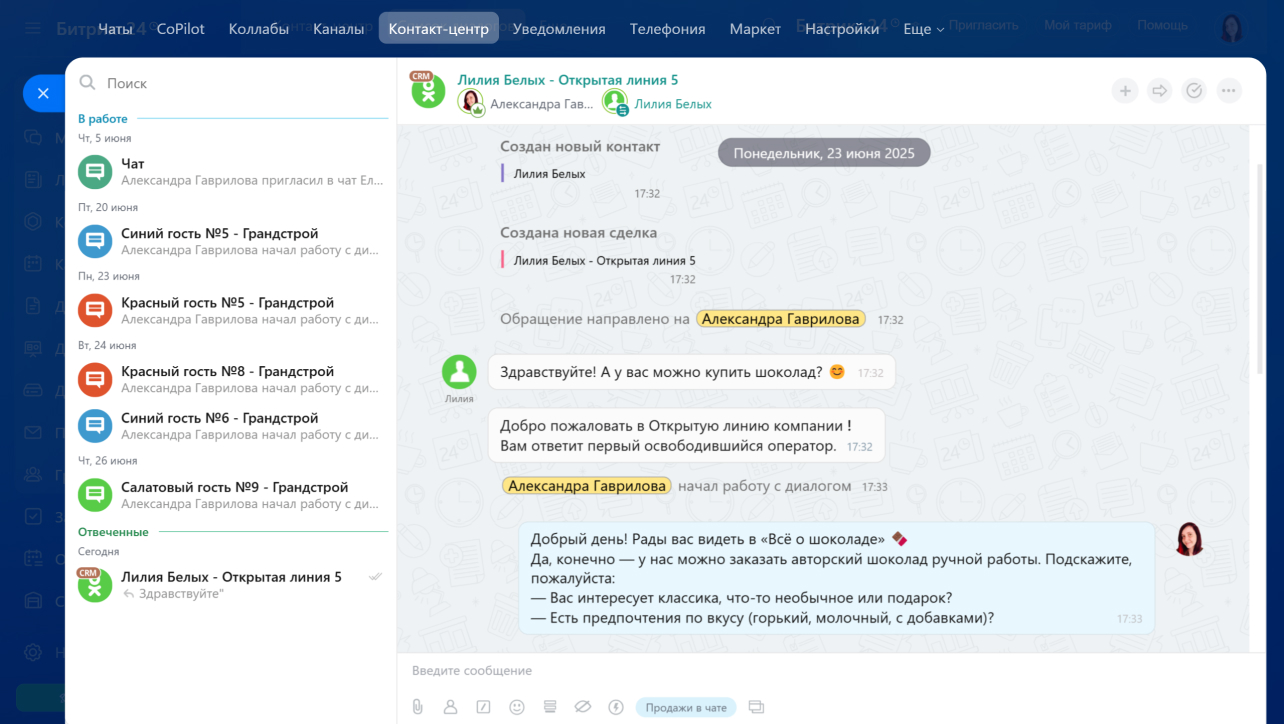
Task: Click the green Лилия avatar beside the chocolate question
Action: coord(459,371)
